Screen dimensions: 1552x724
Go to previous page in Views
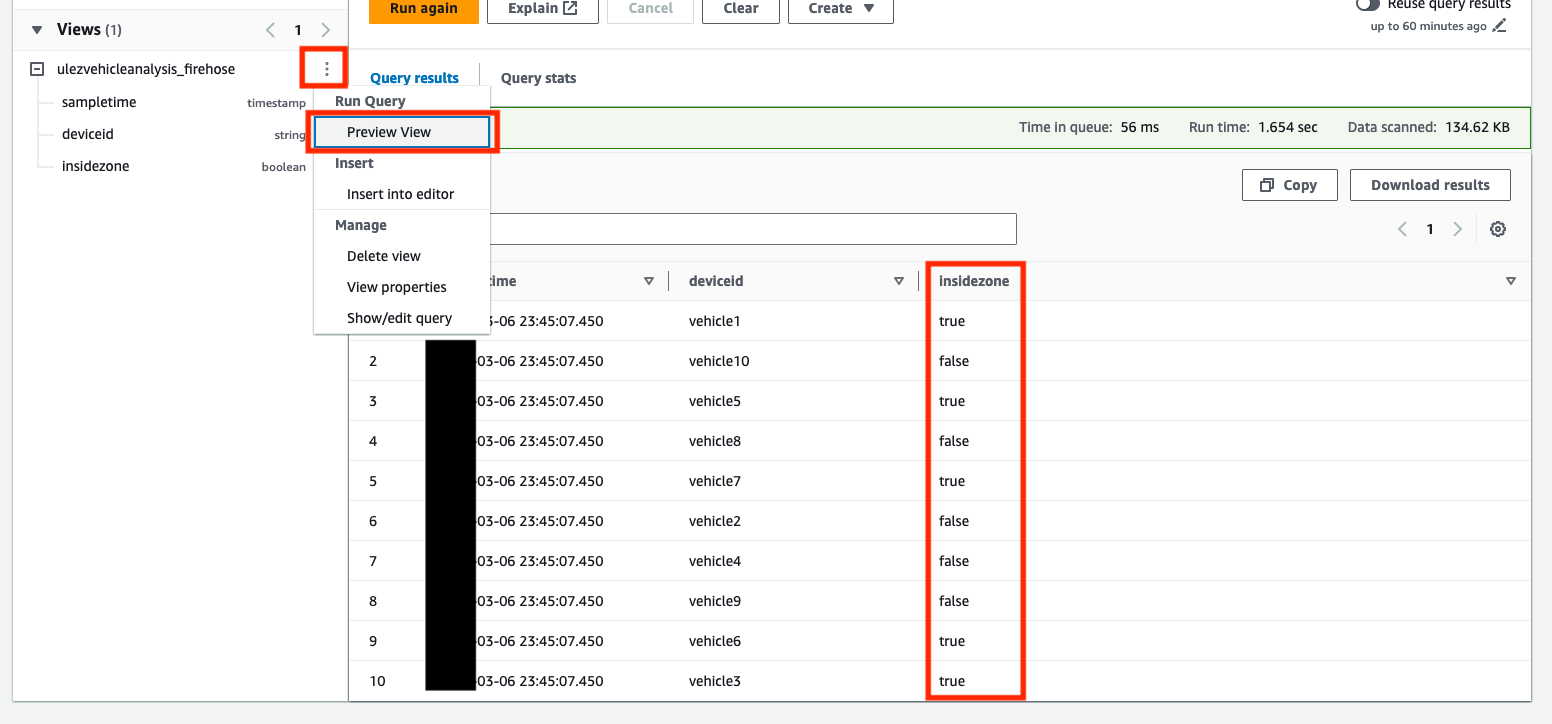click(x=271, y=30)
